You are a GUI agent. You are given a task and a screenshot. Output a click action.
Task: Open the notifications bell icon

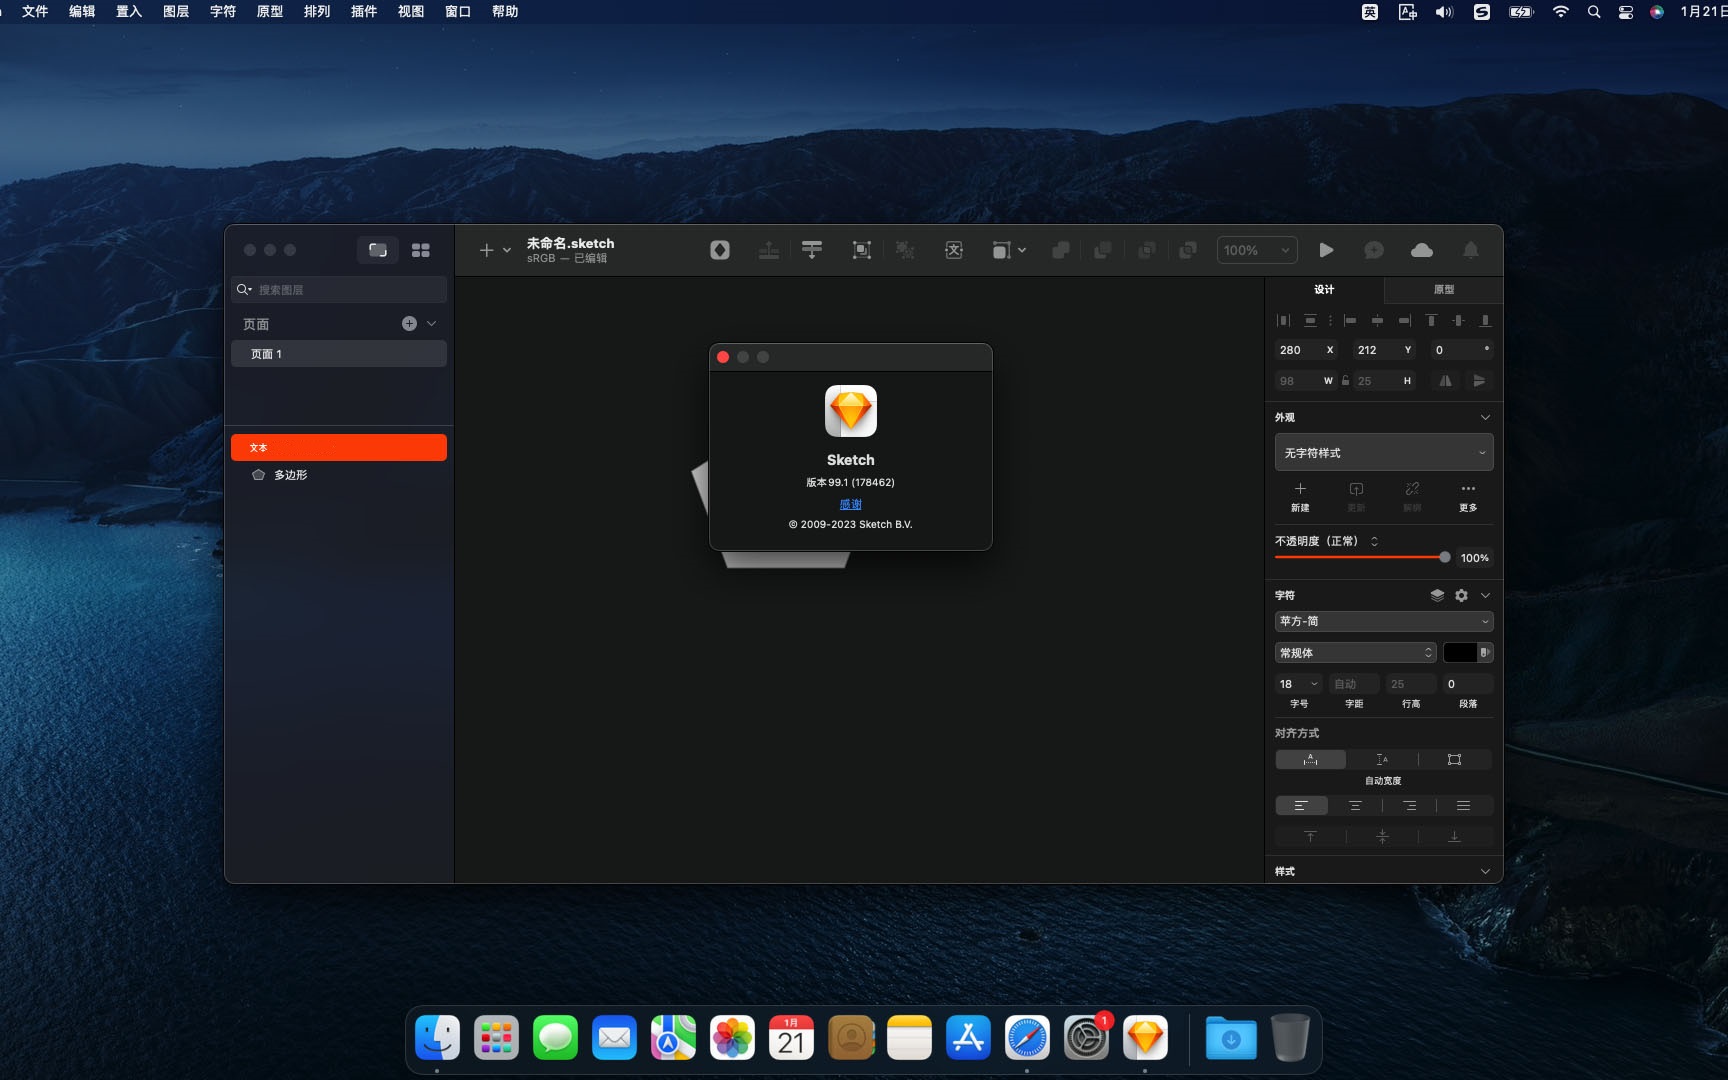[x=1470, y=250]
